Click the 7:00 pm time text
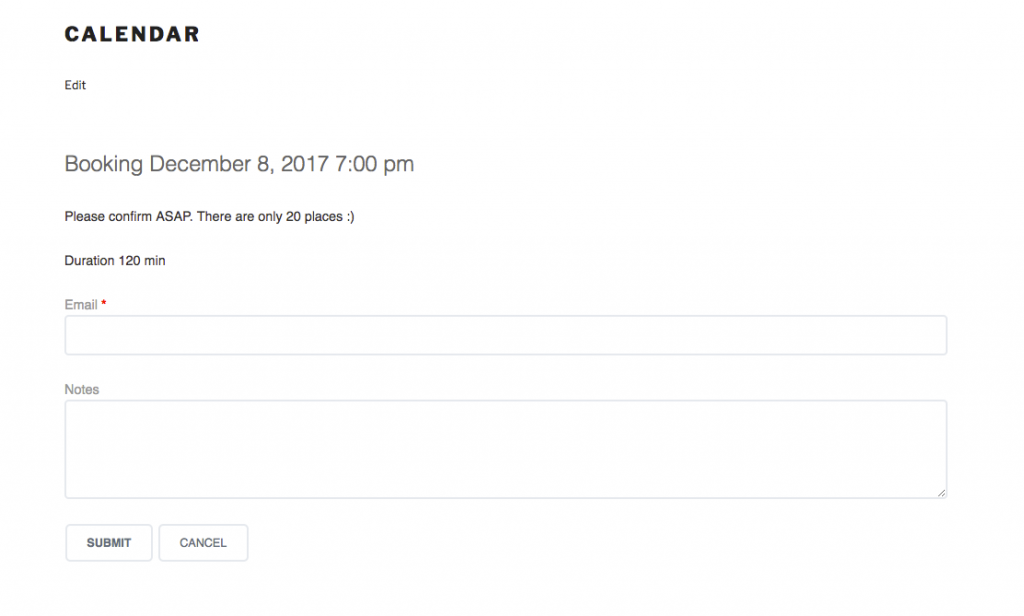This screenshot has width=1024, height=616. point(374,164)
